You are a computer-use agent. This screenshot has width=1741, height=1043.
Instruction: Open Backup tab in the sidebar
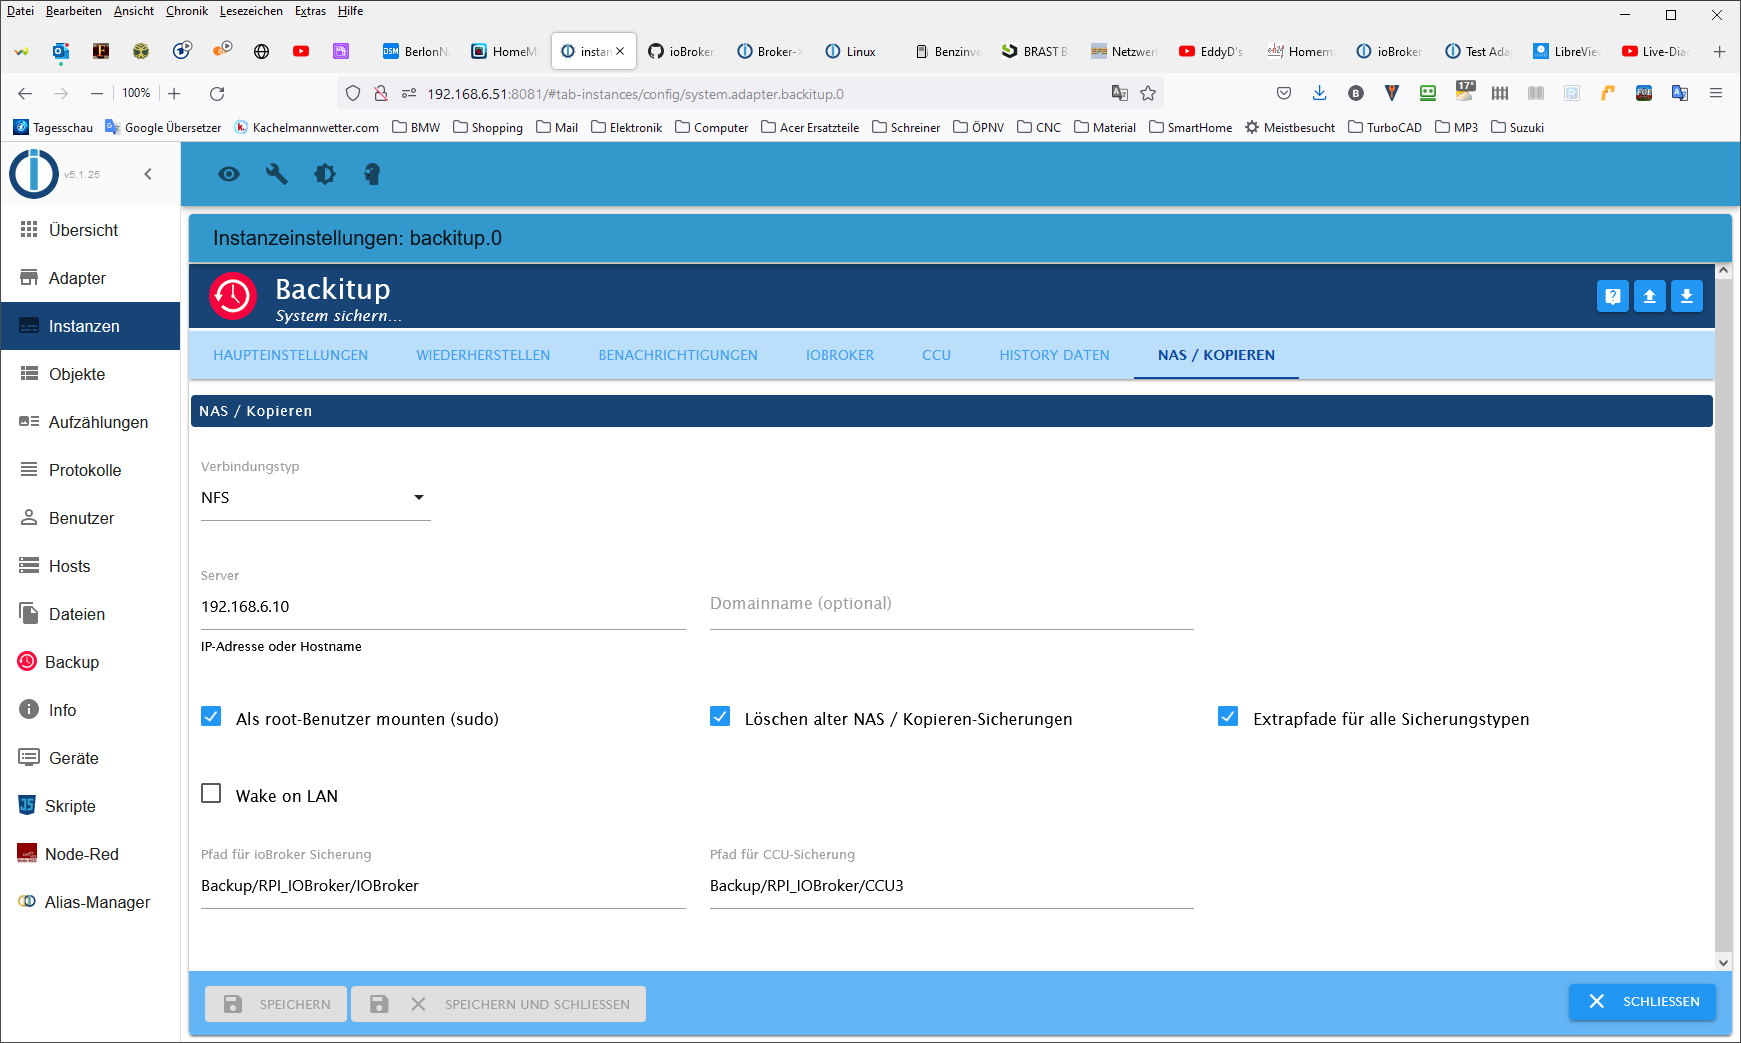coord(90,662)
